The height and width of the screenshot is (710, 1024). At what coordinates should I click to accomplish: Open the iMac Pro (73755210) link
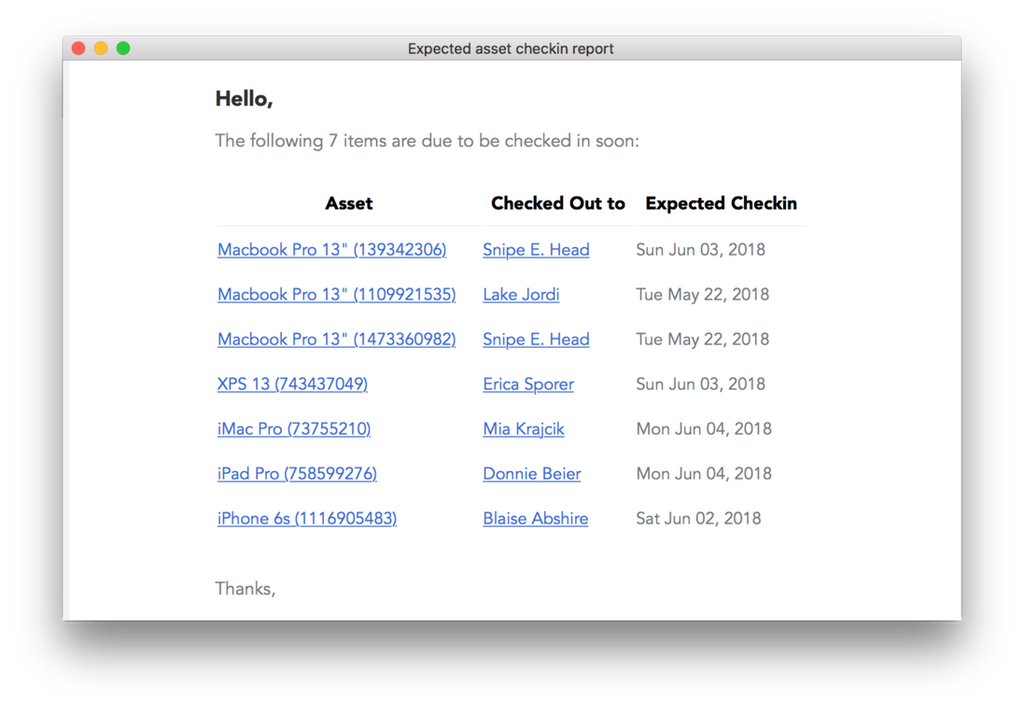[294, 429]
